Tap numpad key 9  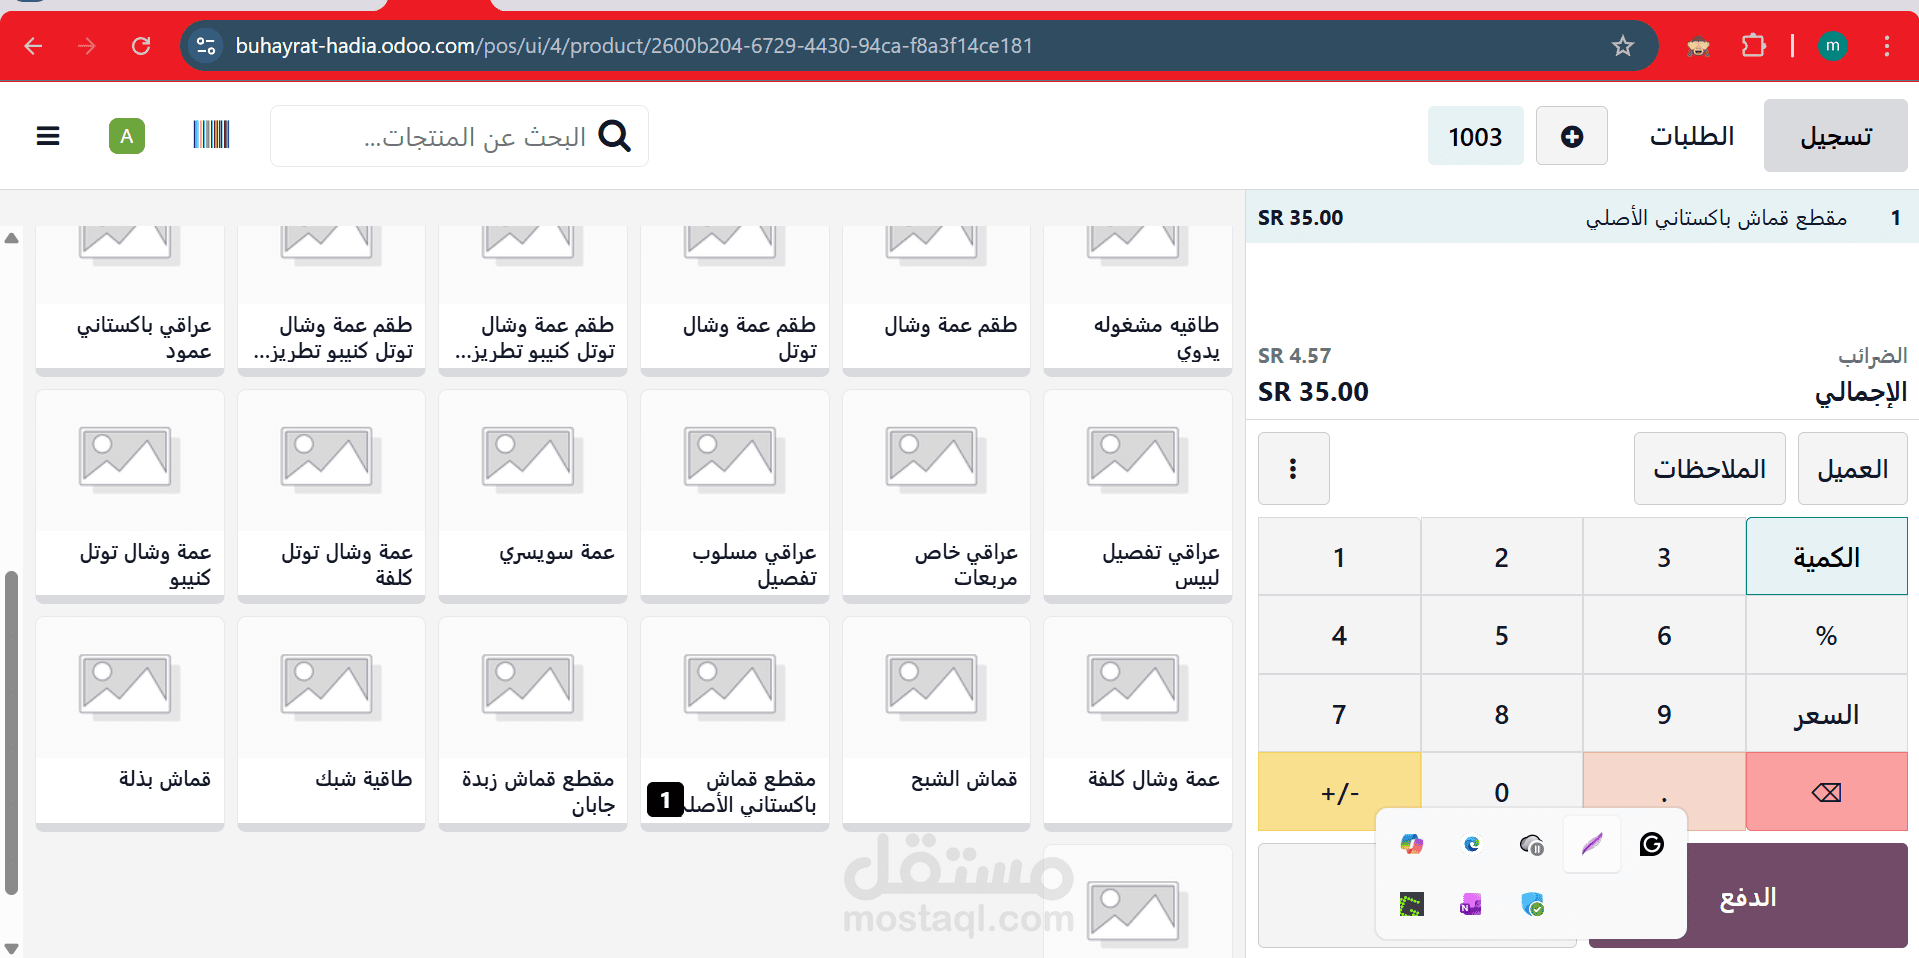click(1664, 714)
